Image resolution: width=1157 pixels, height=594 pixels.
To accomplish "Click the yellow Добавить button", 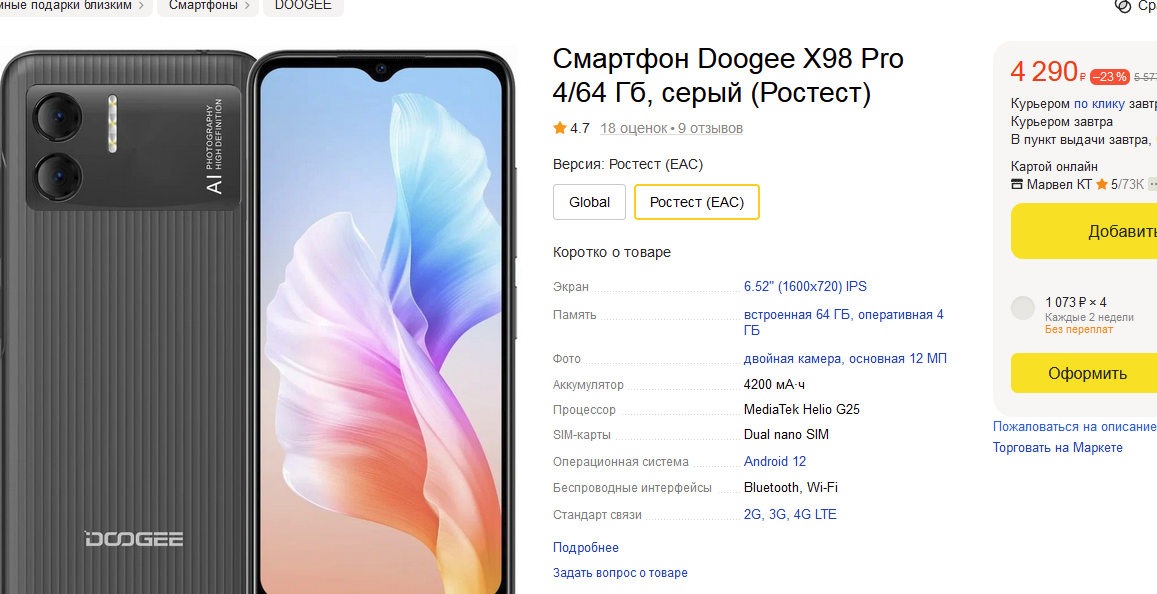I will [x=1084, y=231].
